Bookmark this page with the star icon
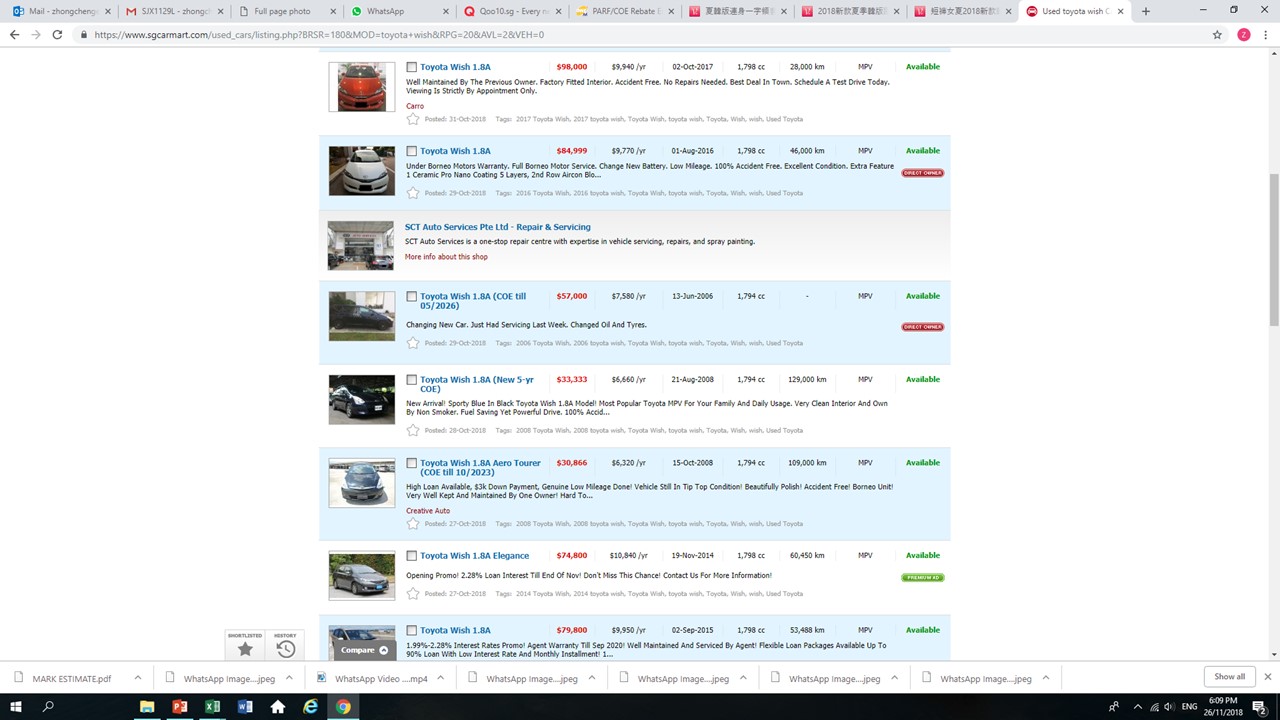Screen dimensions: 1280x720 pyautogui.click(x=1217, y=34)
